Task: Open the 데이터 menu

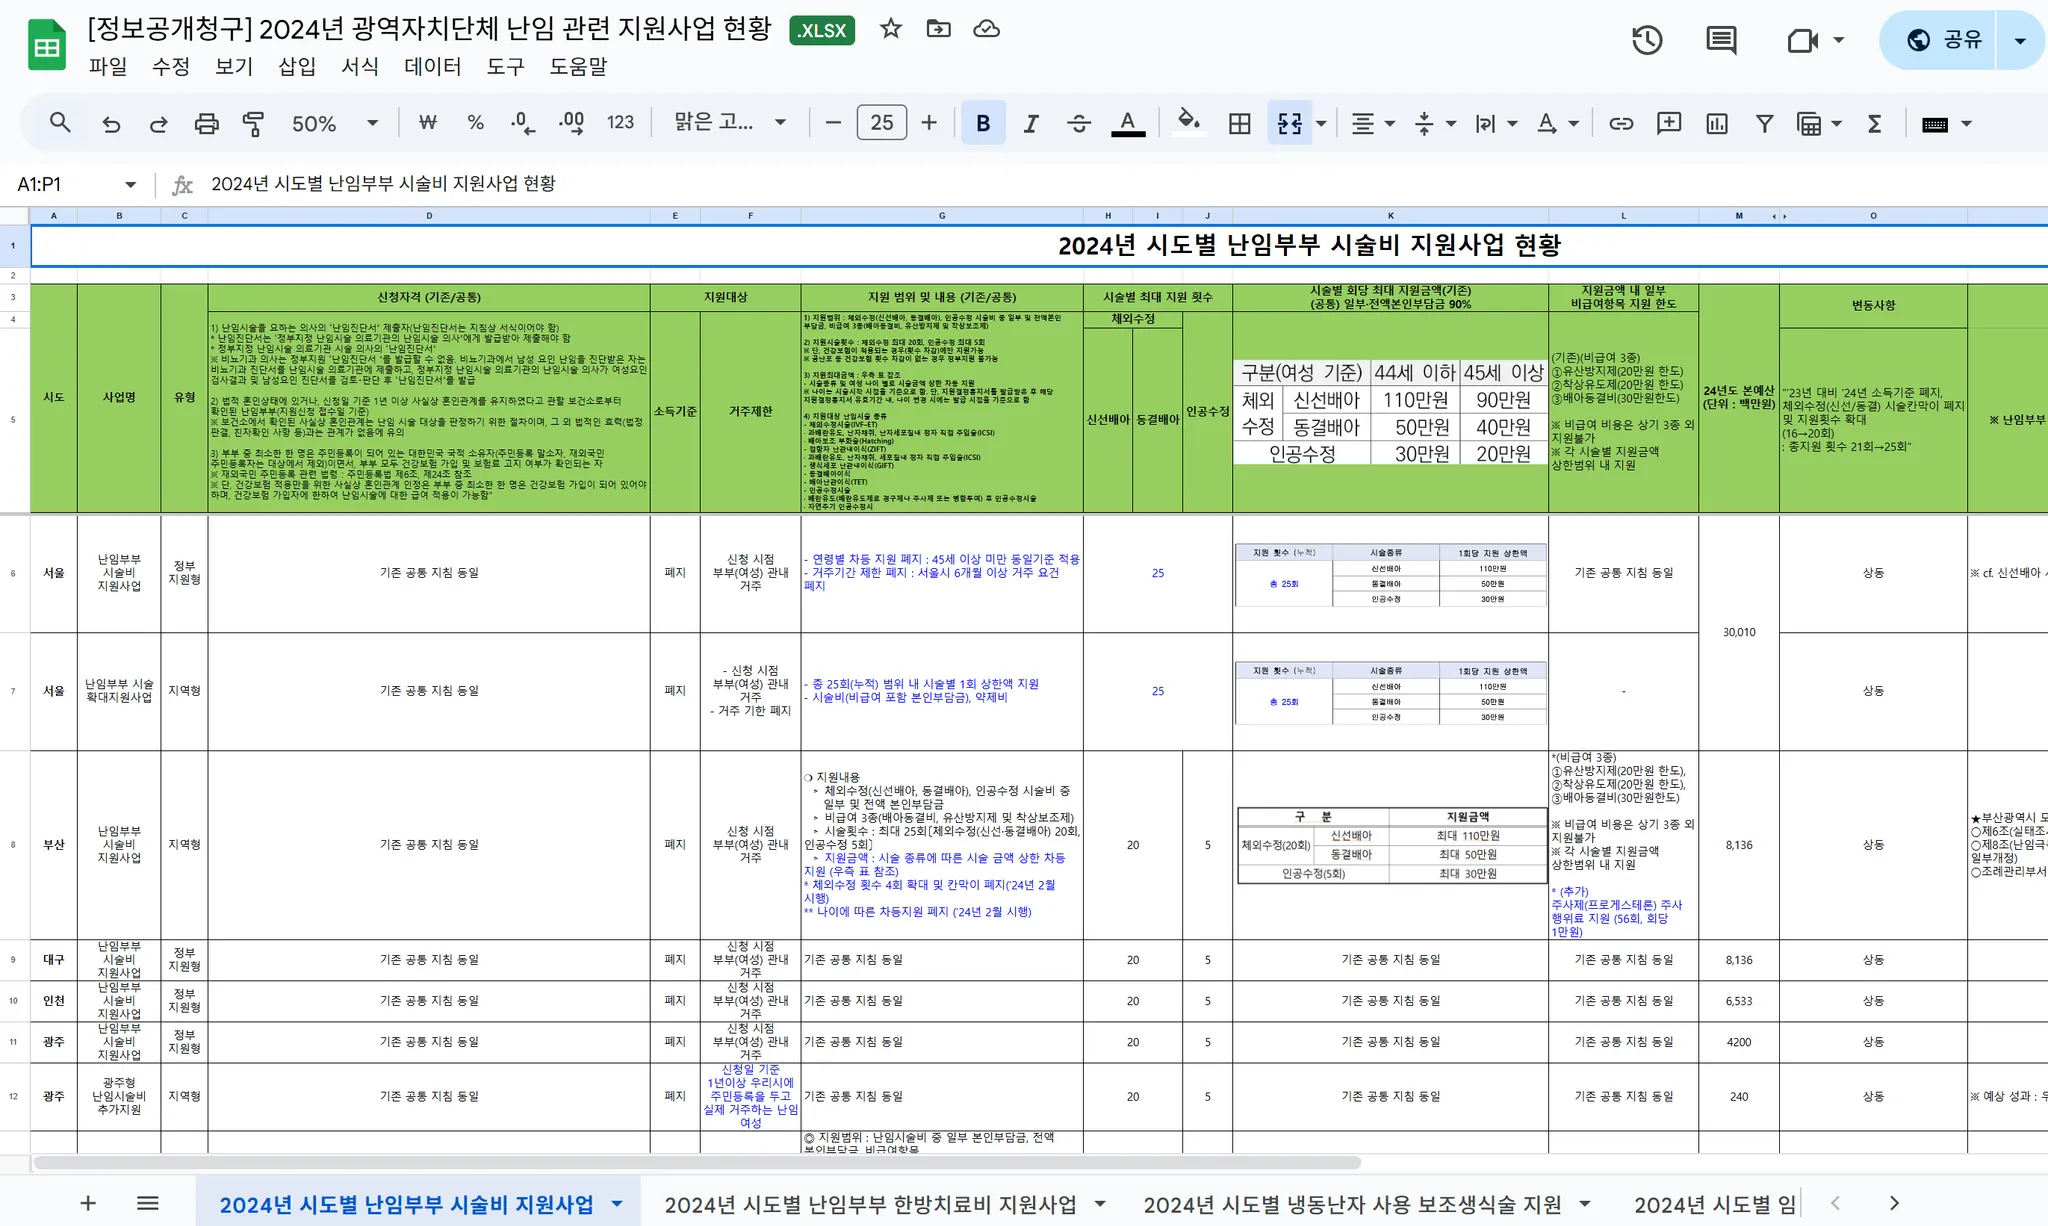Action: tap(432, 66)
